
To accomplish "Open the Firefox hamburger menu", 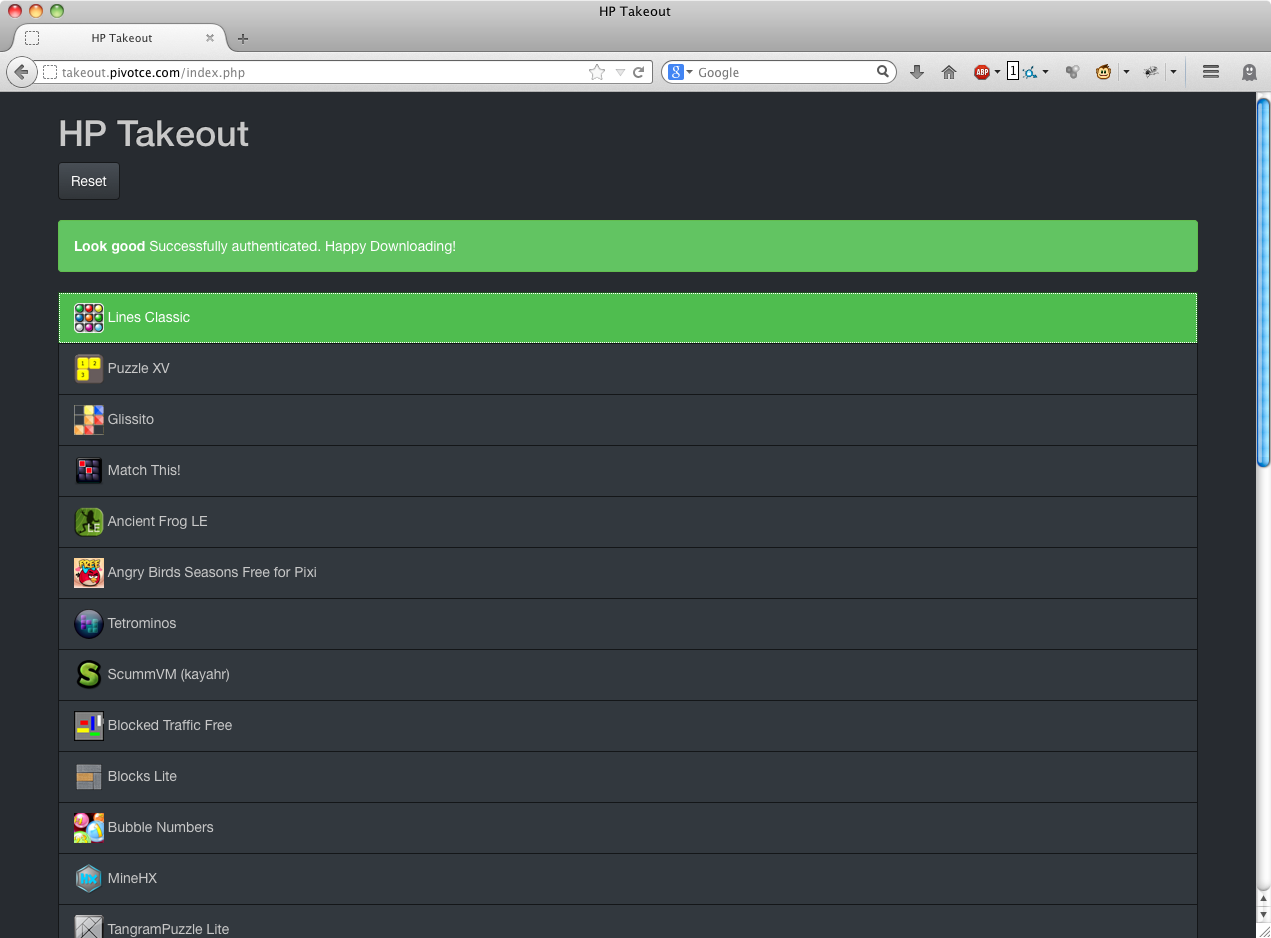I will 1210,72.
